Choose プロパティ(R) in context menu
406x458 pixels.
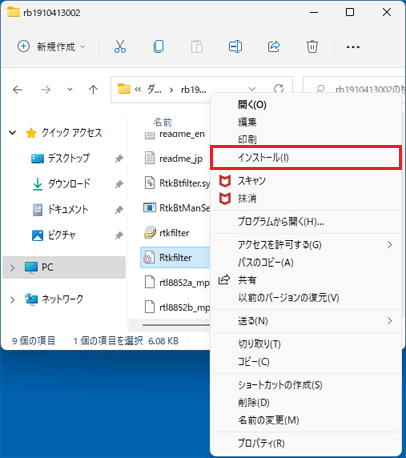(306, 443)
